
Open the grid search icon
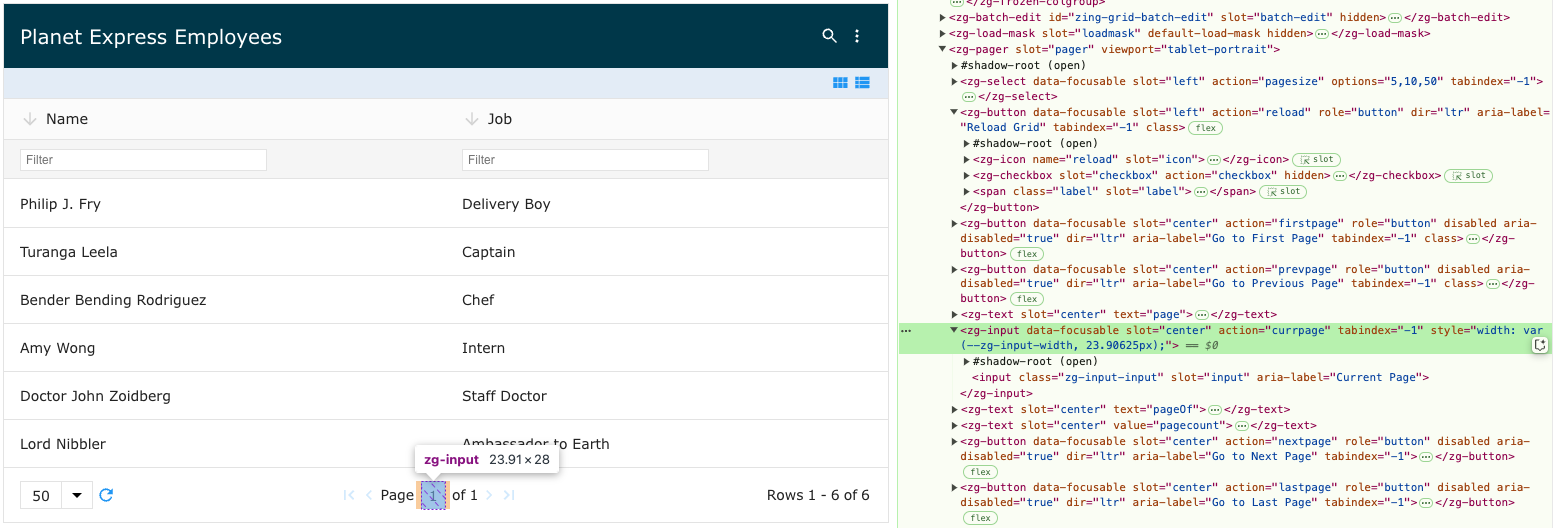click(829, 36)
